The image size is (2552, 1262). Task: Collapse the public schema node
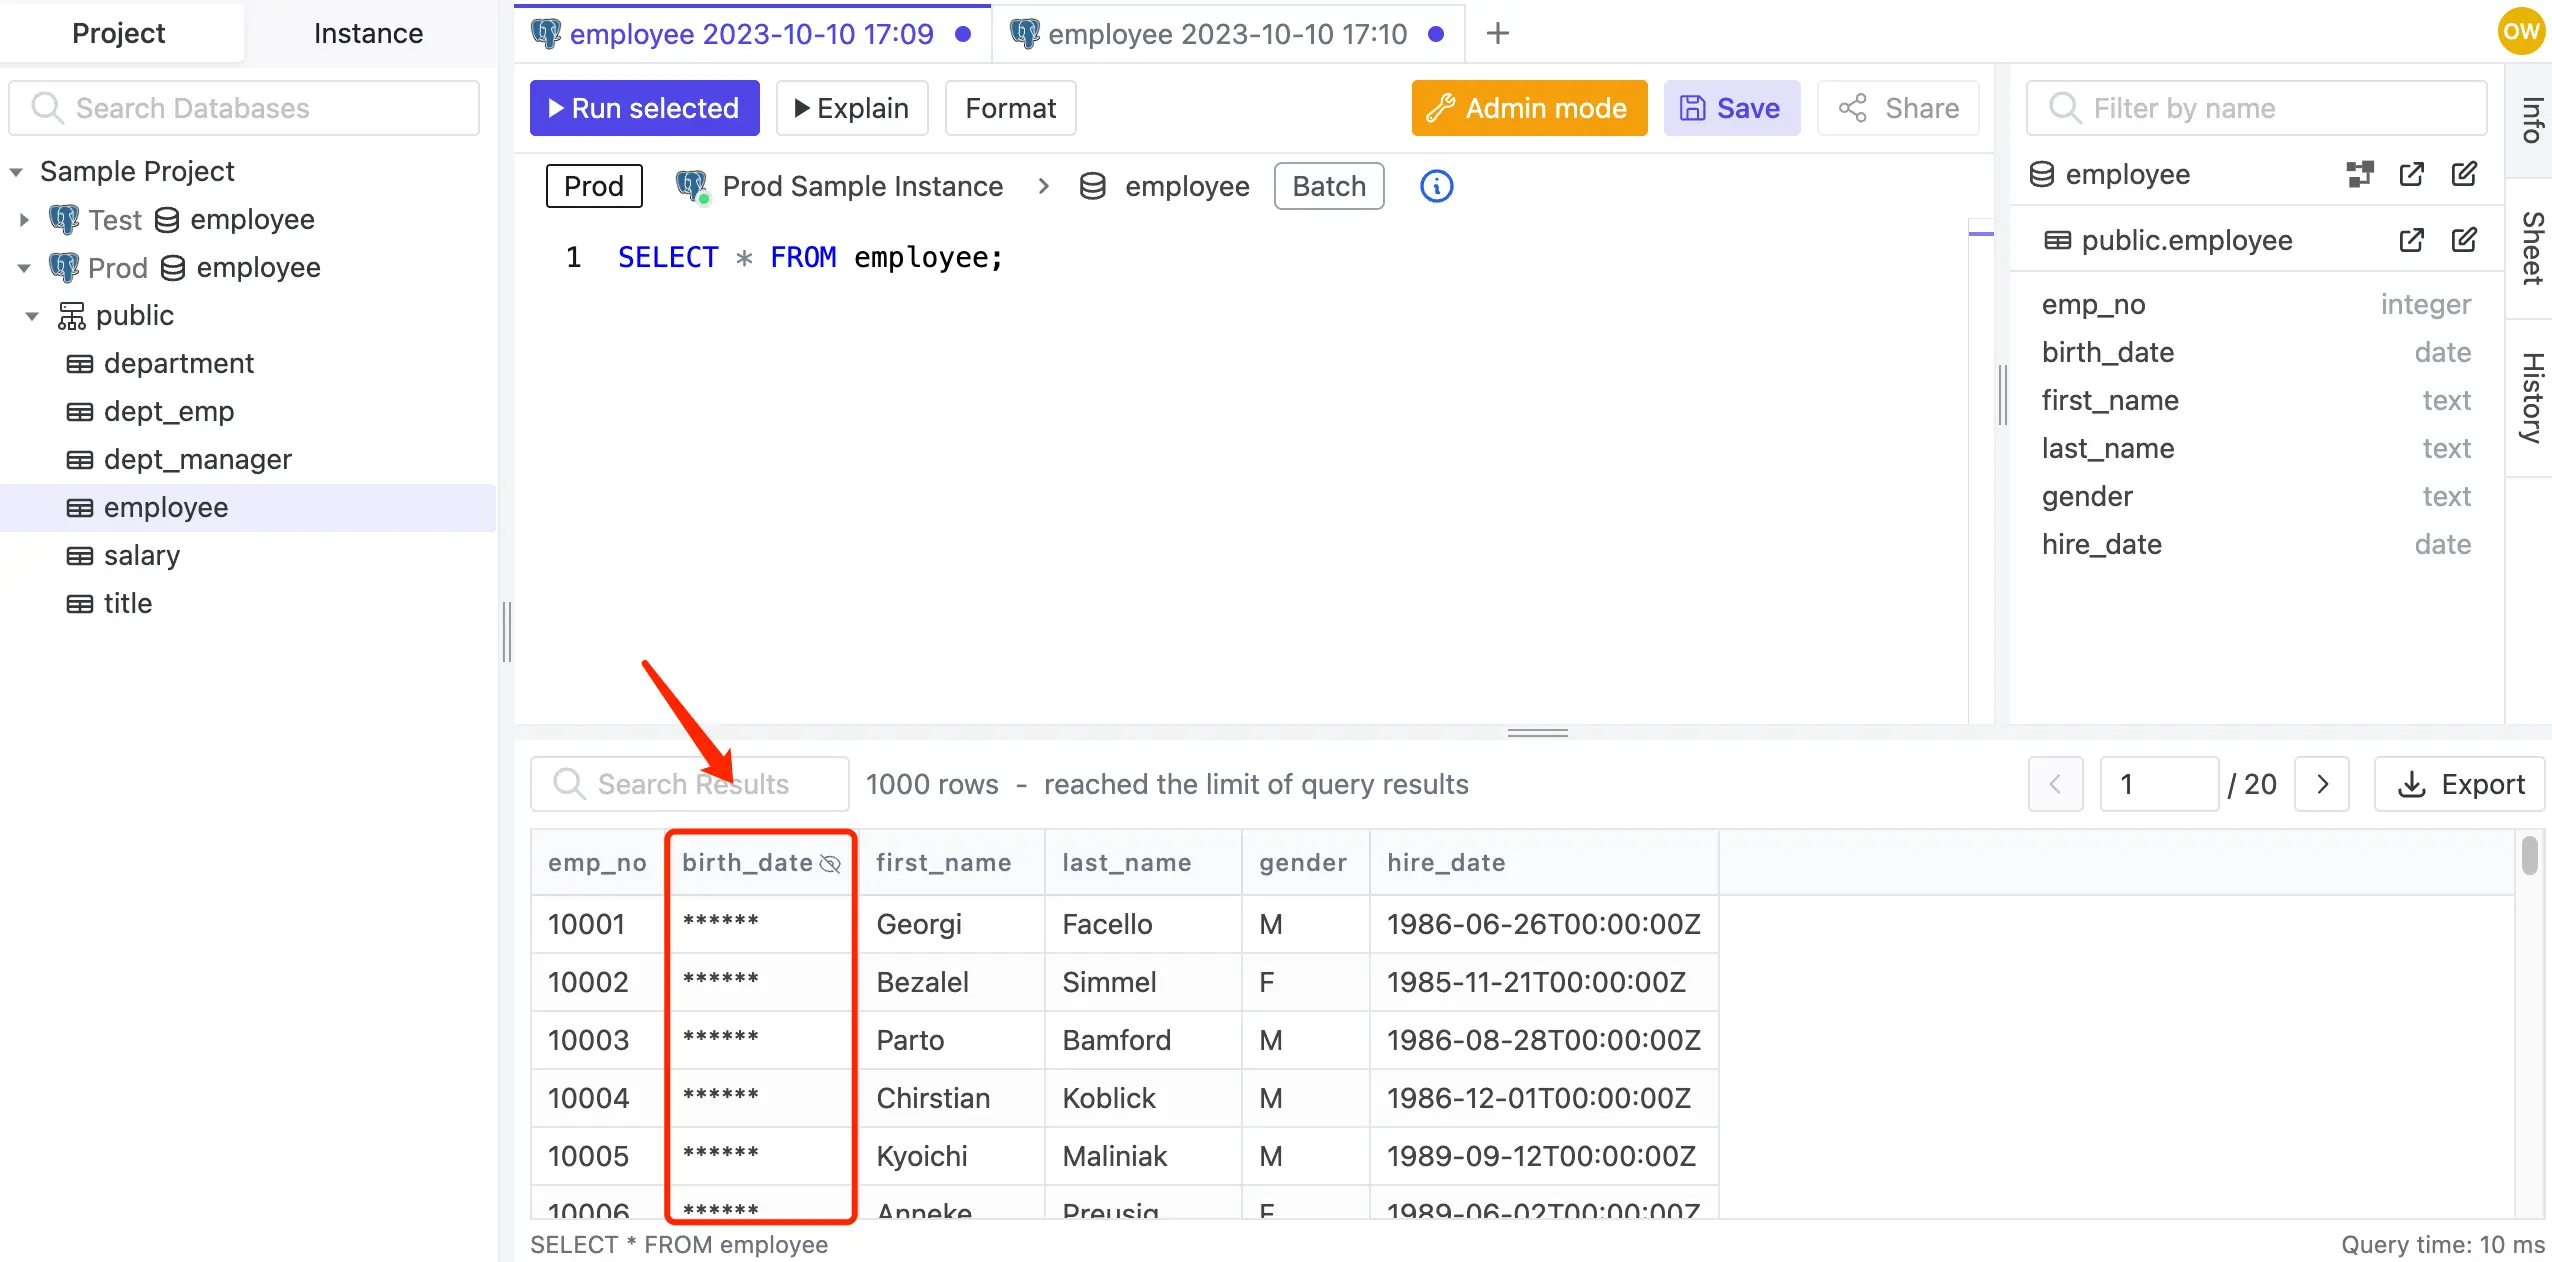pos(33,315)
